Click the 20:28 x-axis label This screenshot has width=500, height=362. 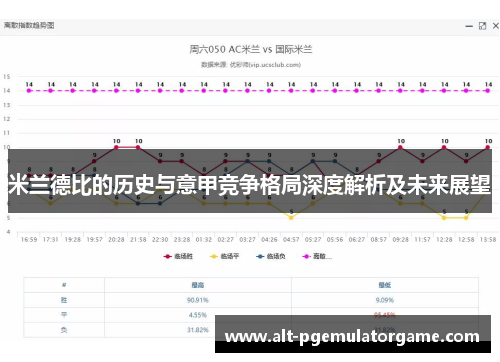tap(116, 240)
